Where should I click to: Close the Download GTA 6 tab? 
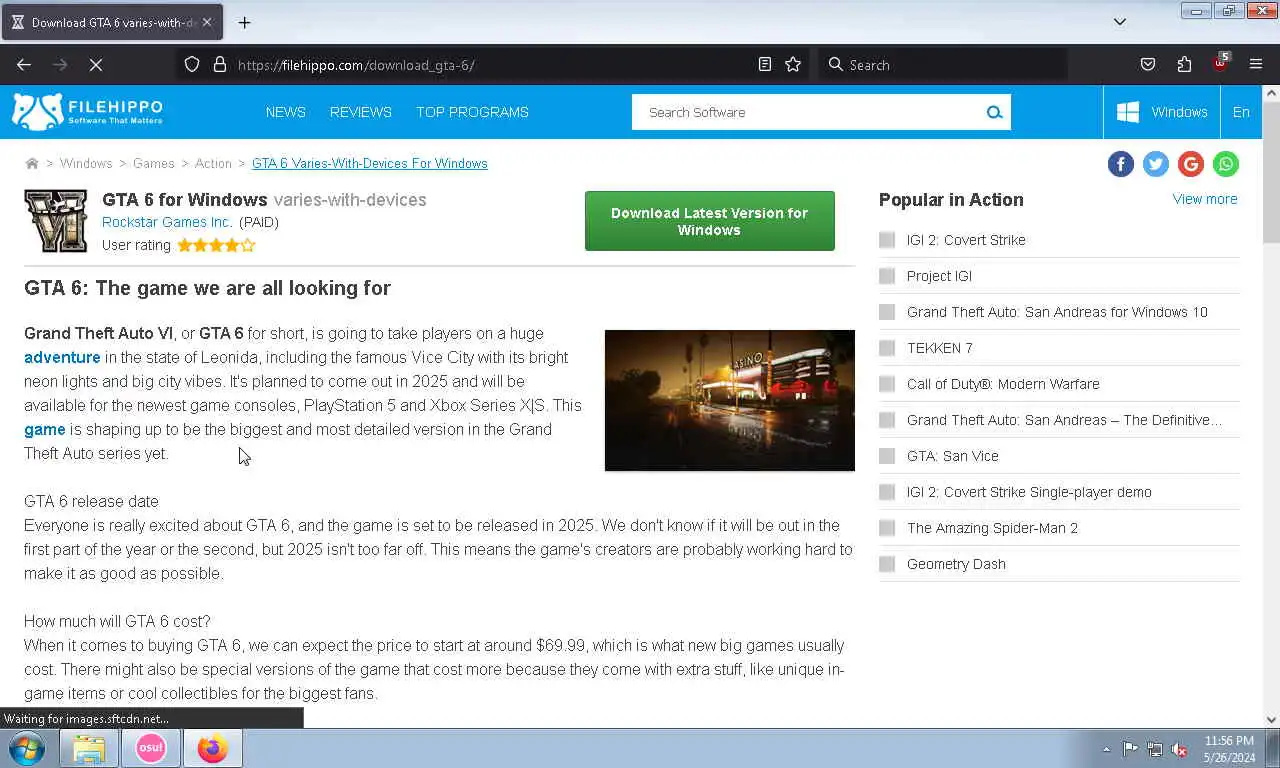[x=207, y=22]
